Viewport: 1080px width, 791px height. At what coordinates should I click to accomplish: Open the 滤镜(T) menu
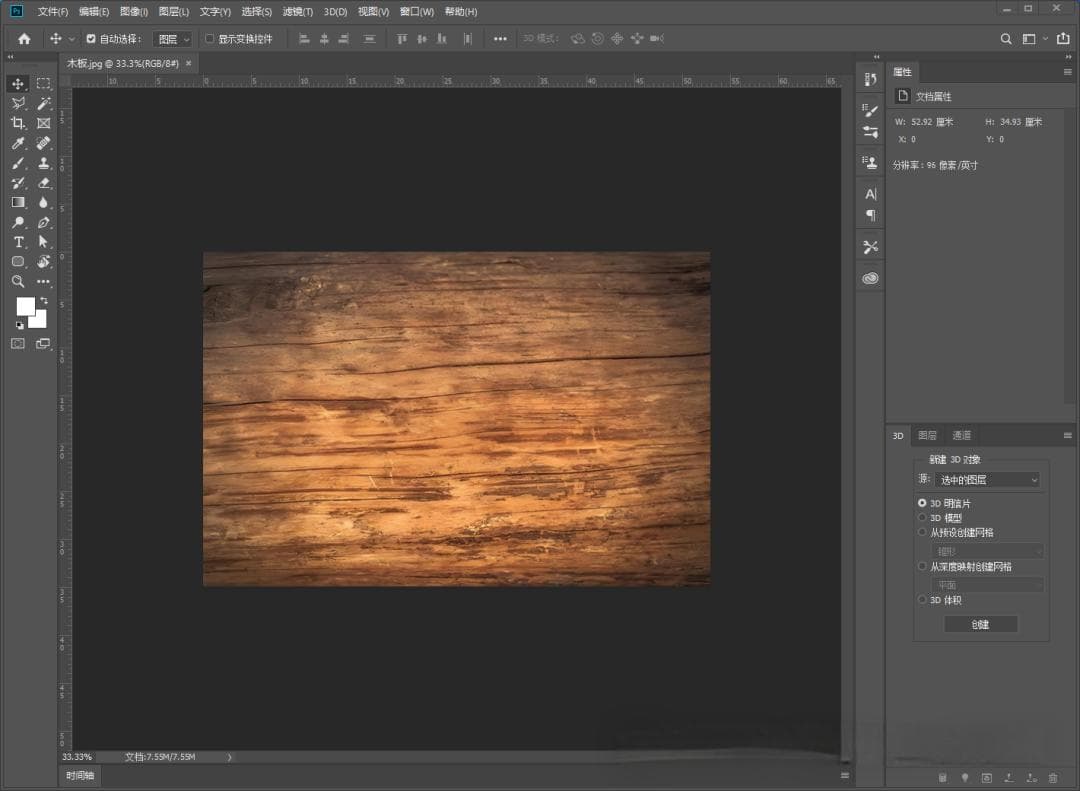click(x=298, y=12)
